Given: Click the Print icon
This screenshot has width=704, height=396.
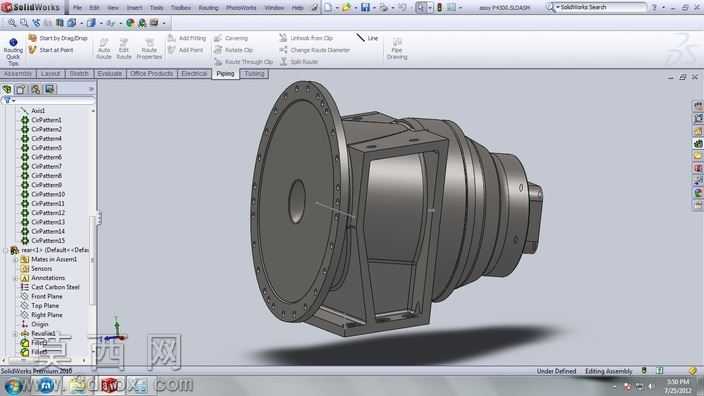Looking at the screenshot, I should coord(383,8).
